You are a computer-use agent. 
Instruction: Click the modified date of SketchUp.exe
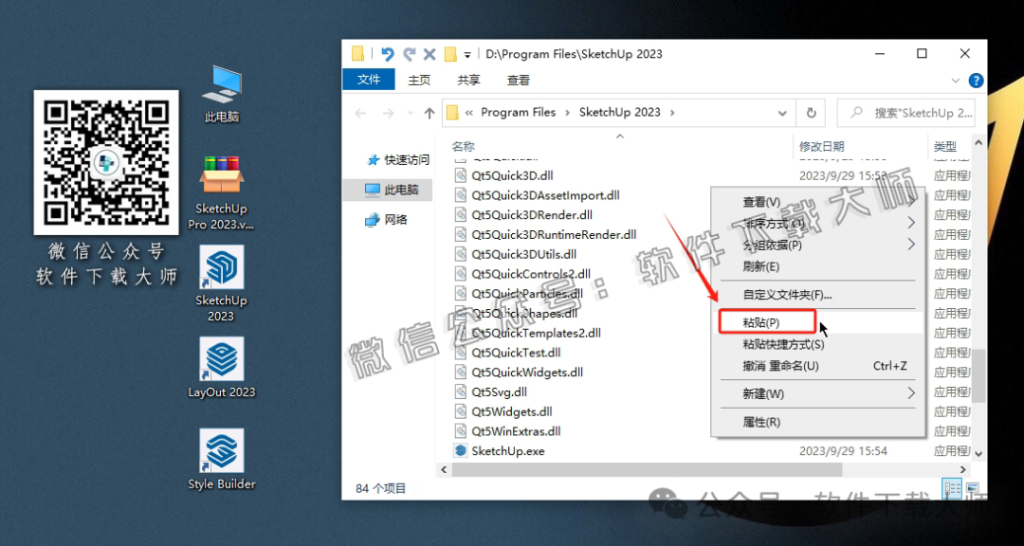point(843,451)
